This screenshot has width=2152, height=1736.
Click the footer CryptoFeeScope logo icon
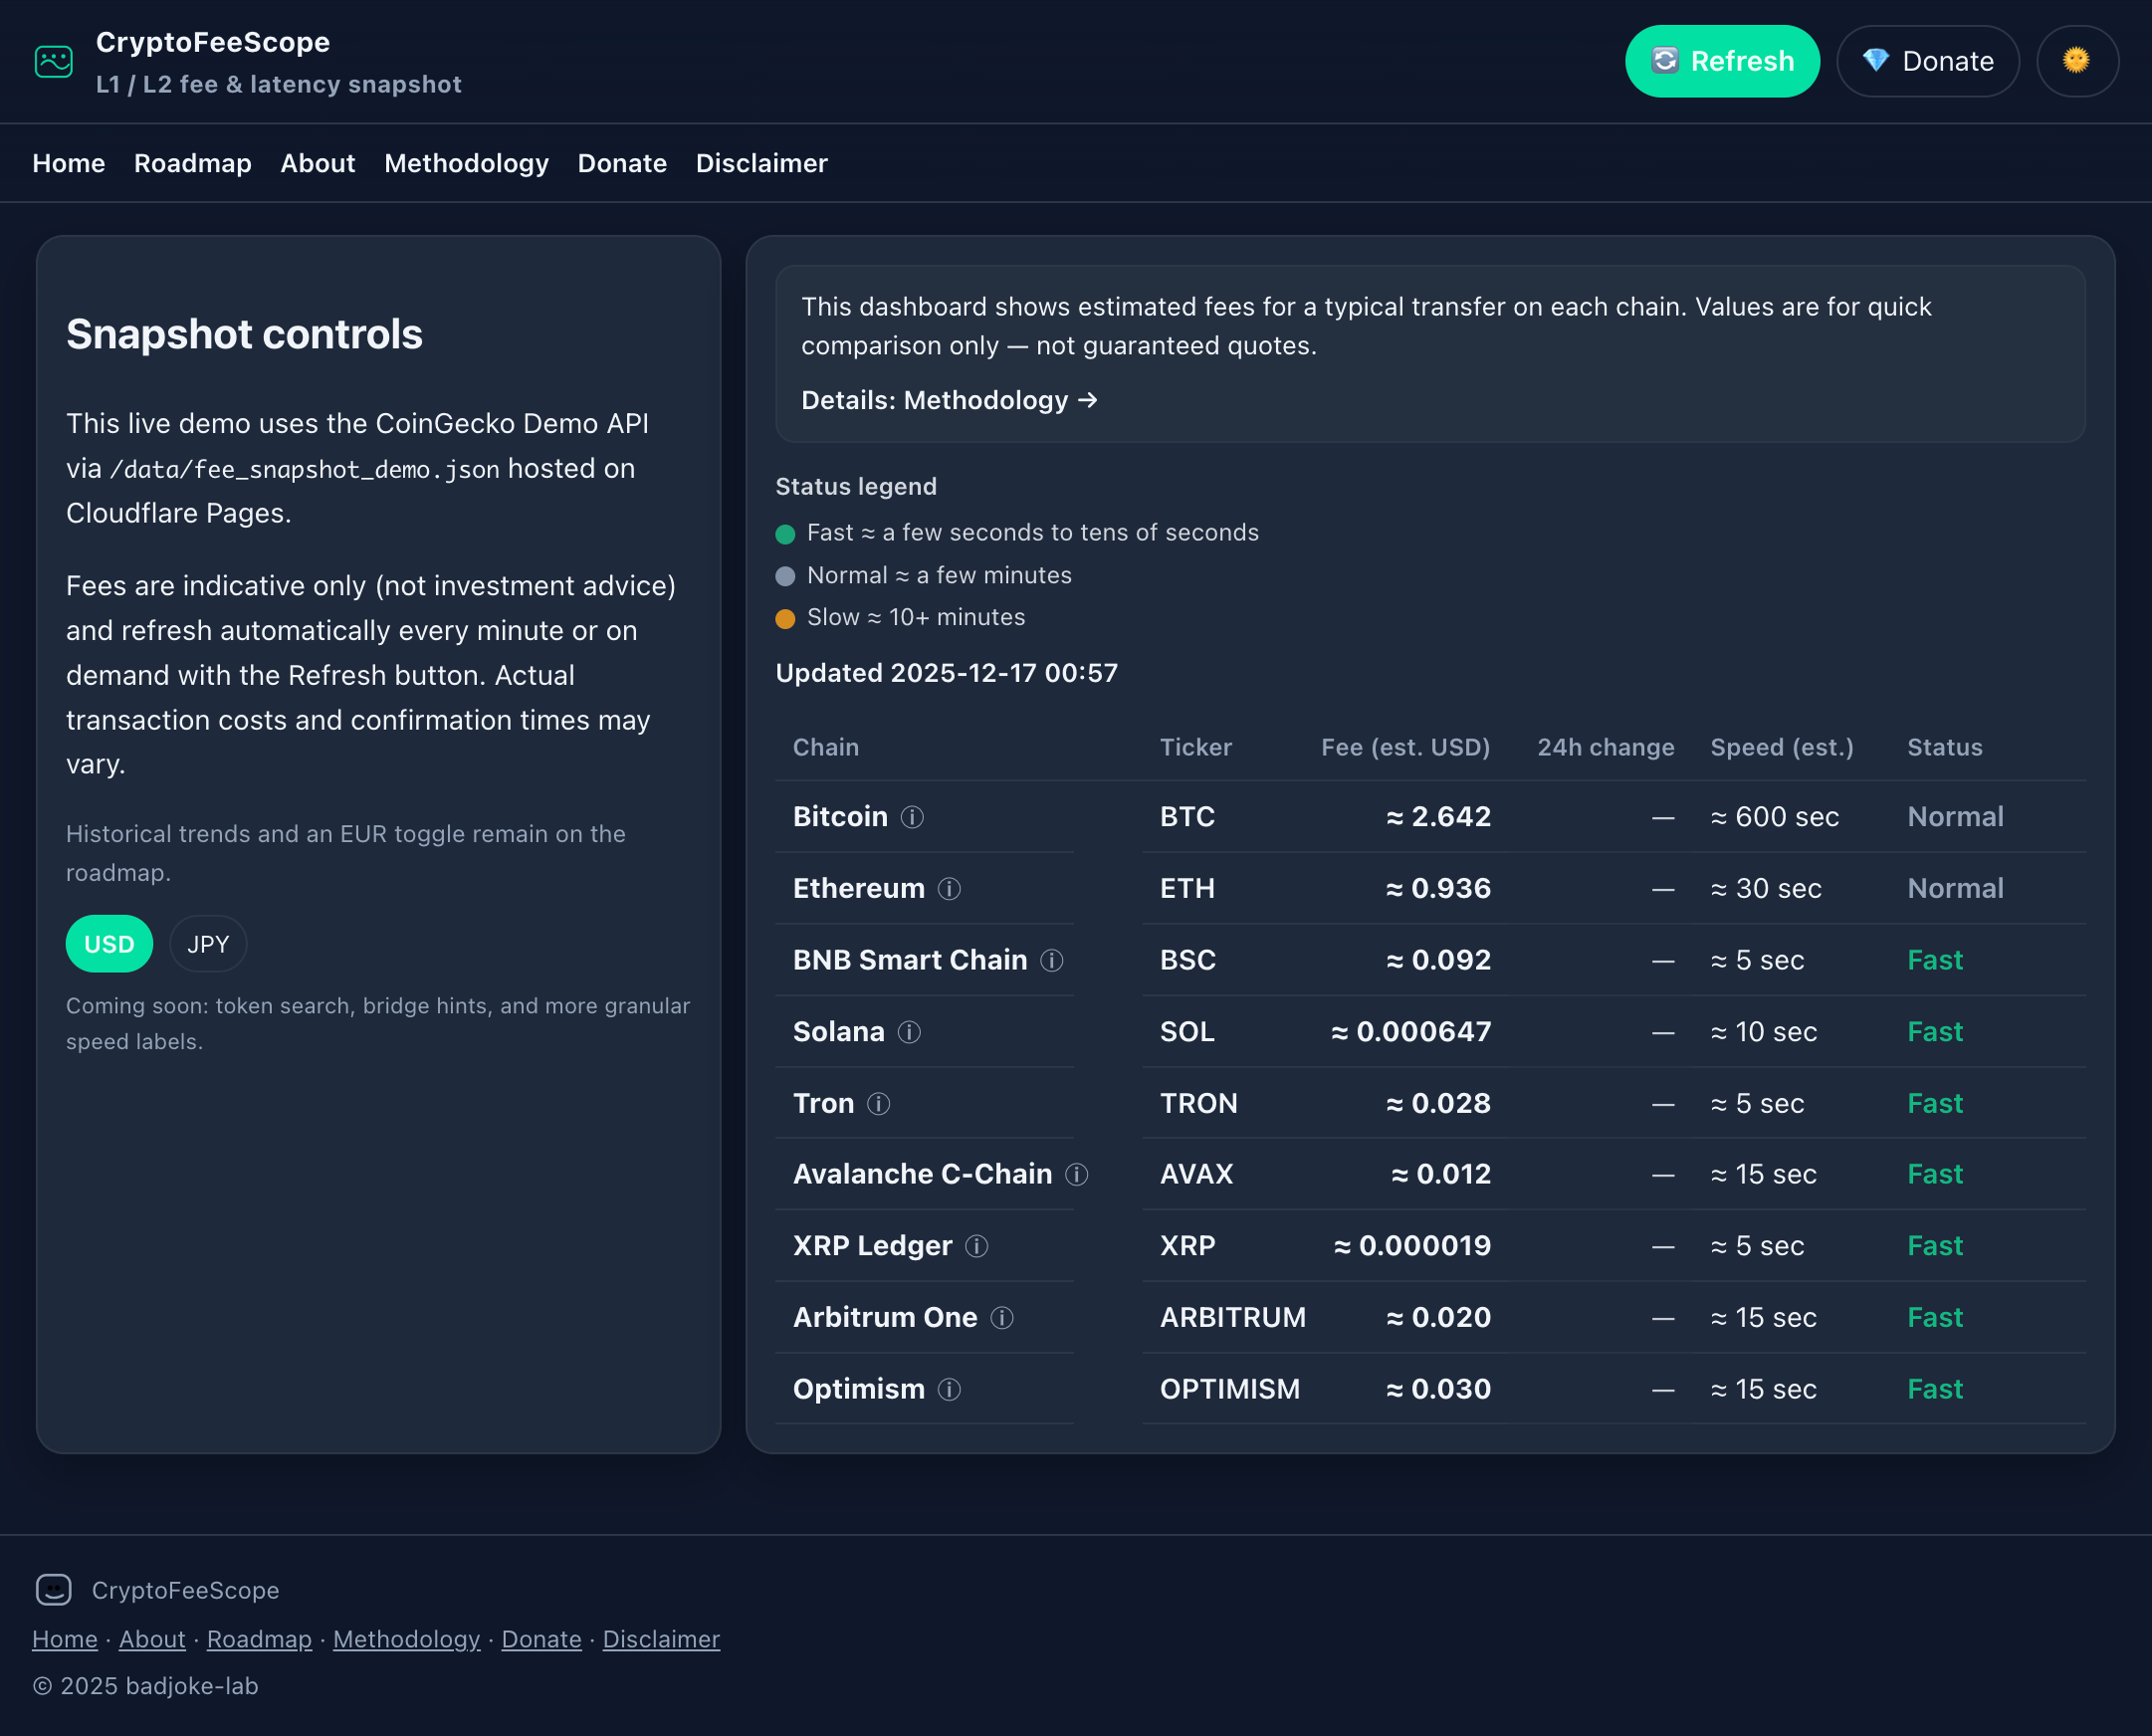pos(53,1590)
